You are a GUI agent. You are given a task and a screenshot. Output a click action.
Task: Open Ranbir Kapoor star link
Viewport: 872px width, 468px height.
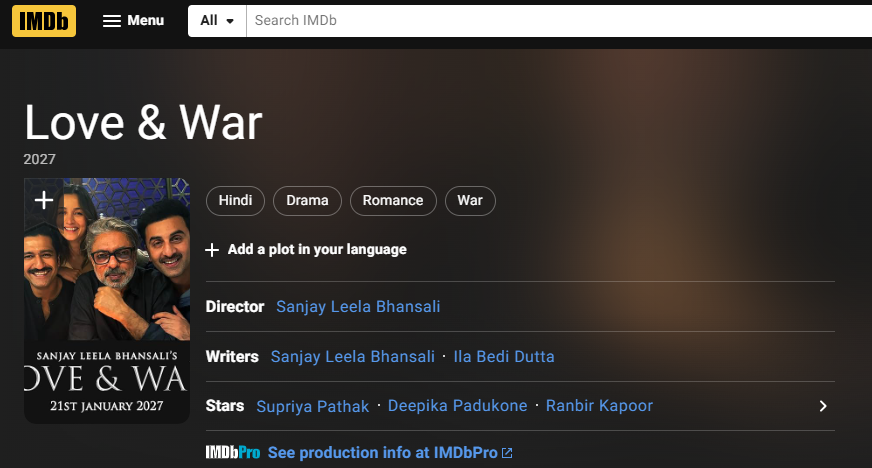(x=599, y=406)
